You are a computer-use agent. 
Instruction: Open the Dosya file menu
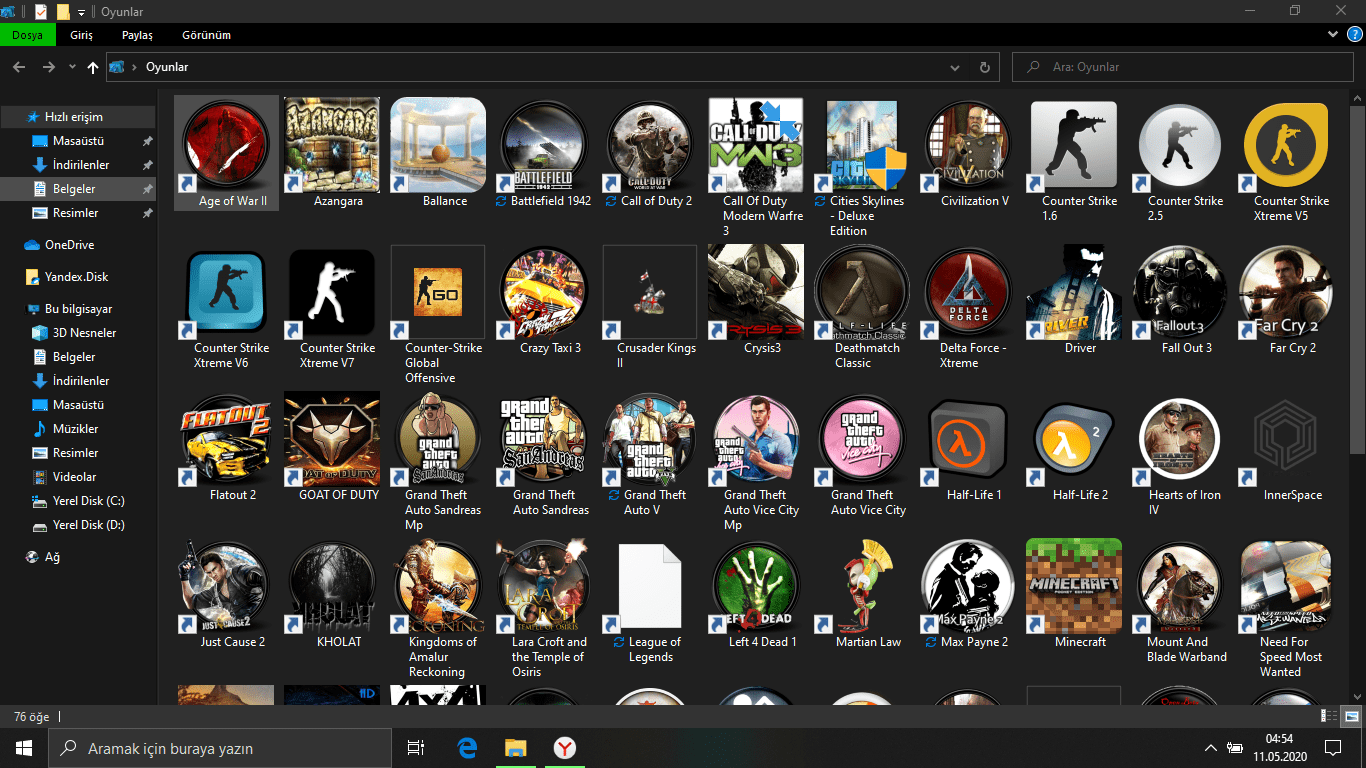click(27, 35)
